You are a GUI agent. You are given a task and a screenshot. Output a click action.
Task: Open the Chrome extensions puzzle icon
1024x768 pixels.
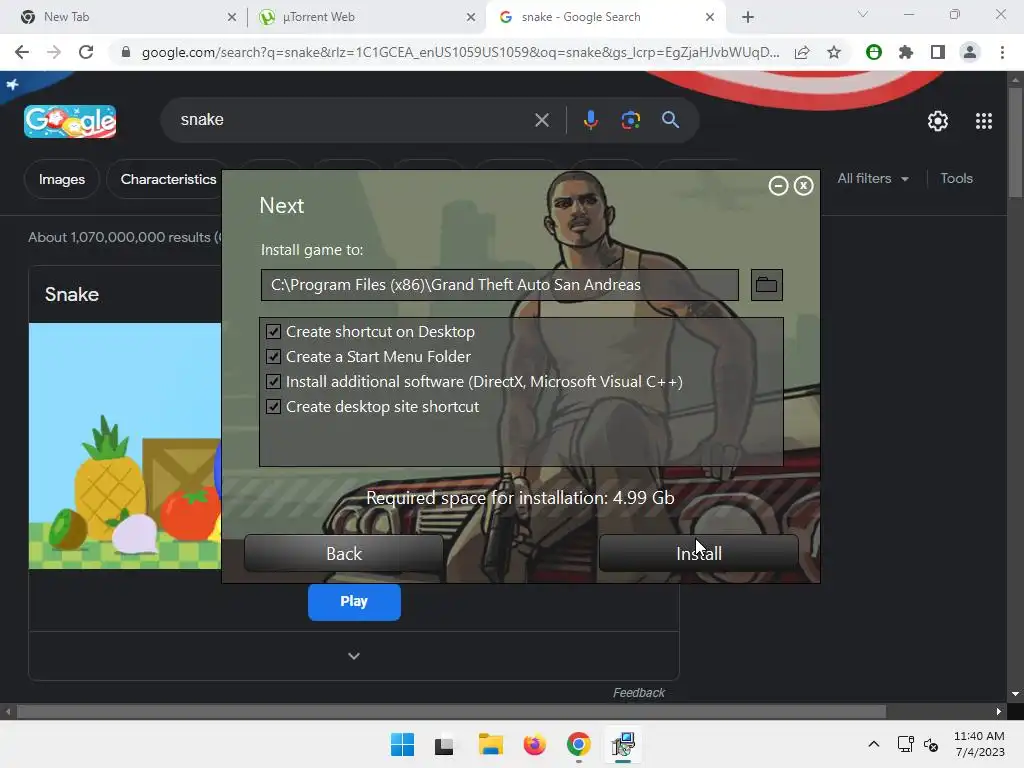point(906,52)
